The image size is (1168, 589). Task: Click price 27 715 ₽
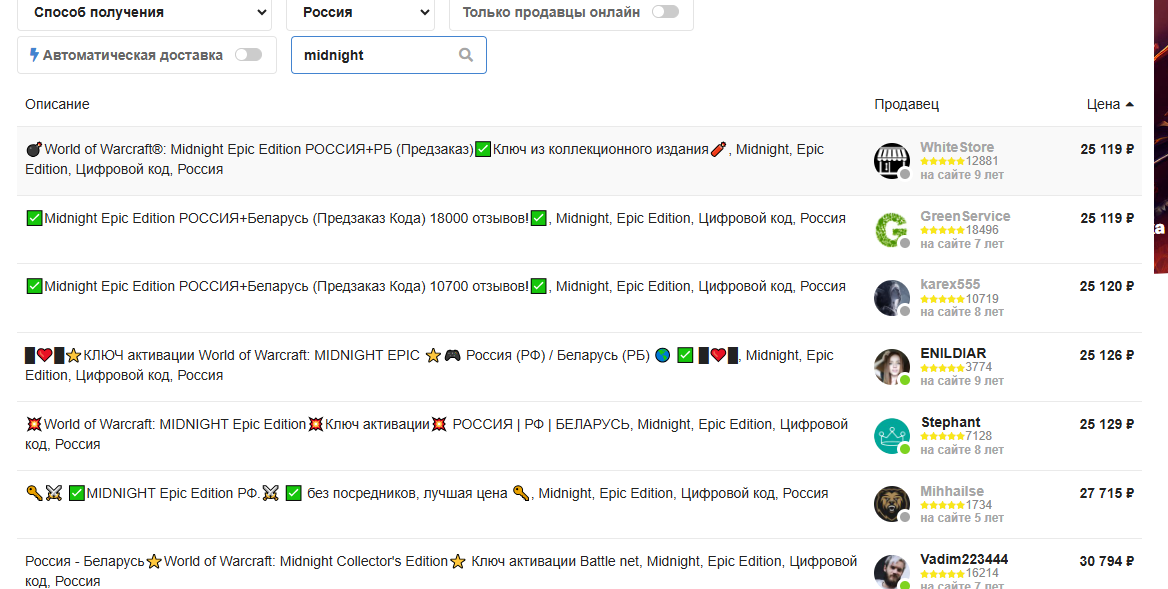[1107, 493]
